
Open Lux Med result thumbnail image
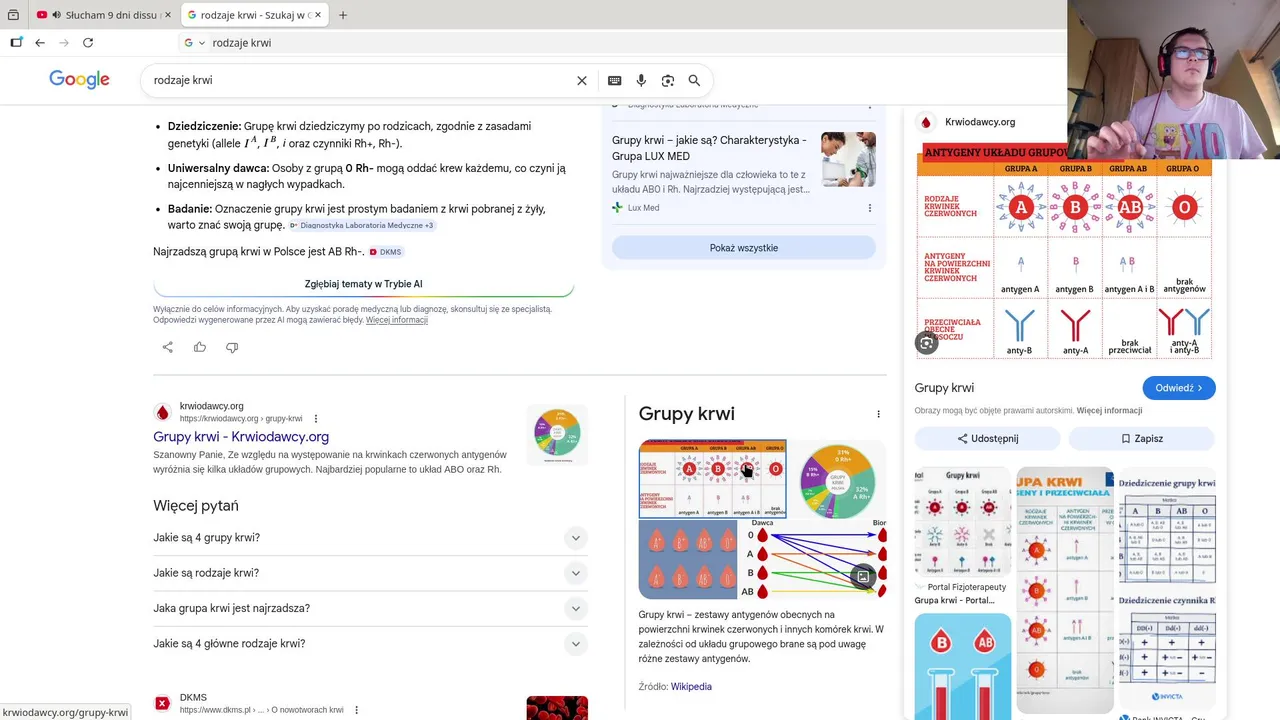[x=848, y=160]
